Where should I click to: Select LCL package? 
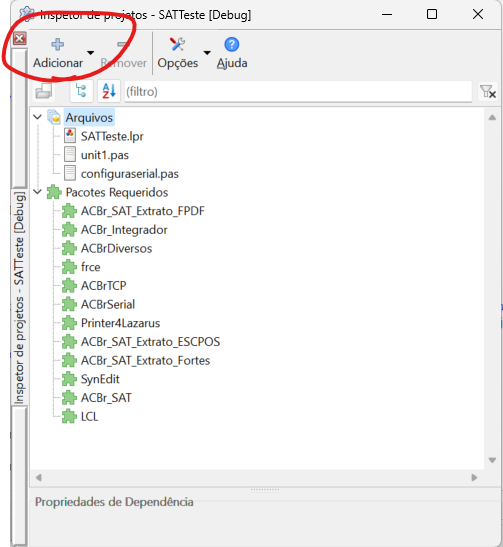90,417
